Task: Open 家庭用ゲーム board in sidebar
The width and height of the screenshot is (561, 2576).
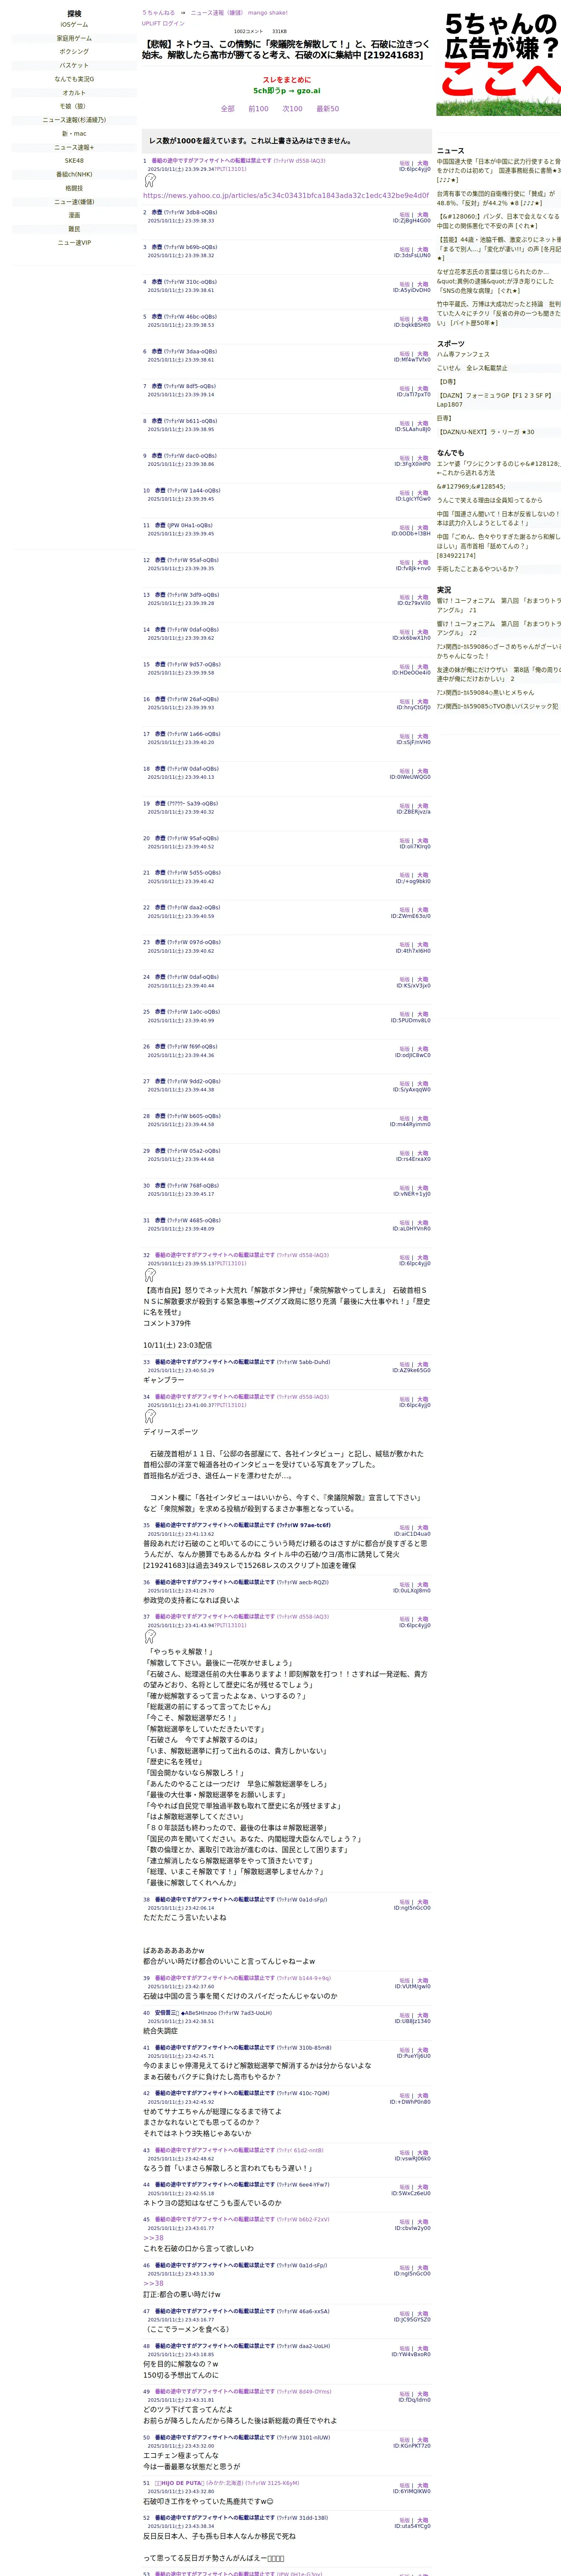Action: point(74,38)
